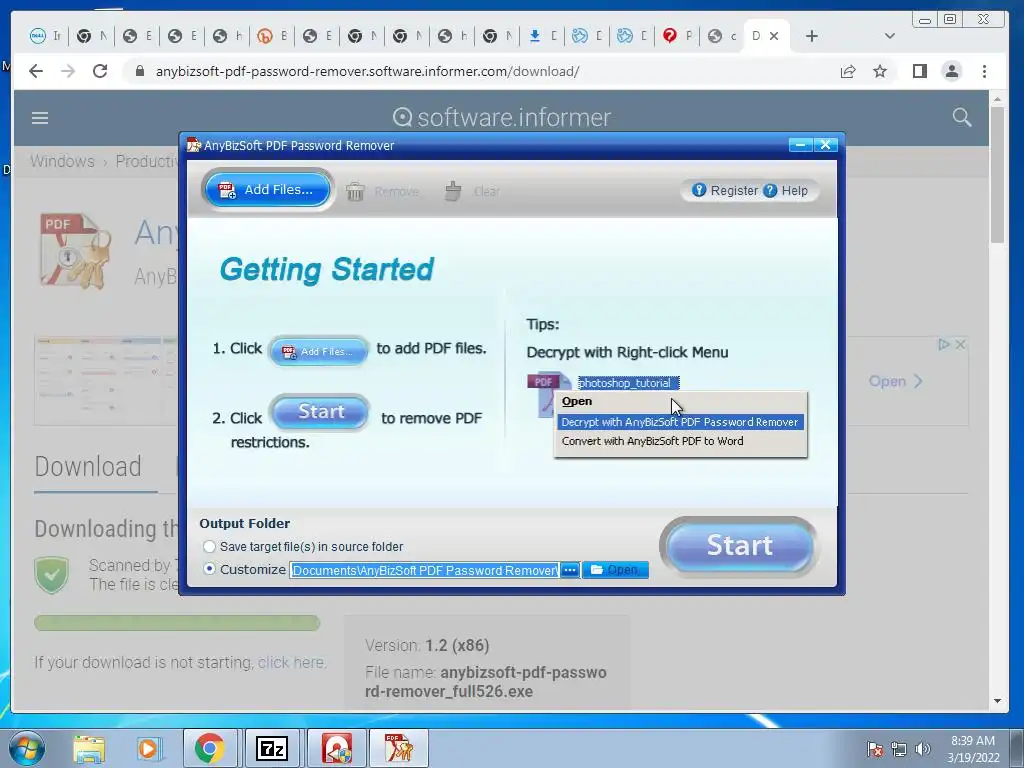Go forward in Chrome browser
The height and width of the screenshot is (768, 1024).
coord(68,71)
